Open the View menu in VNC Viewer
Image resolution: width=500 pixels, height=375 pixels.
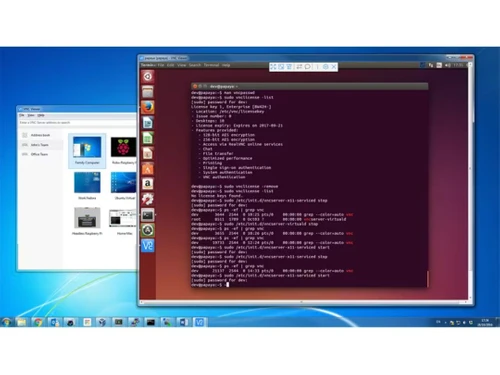coord(31,115)
